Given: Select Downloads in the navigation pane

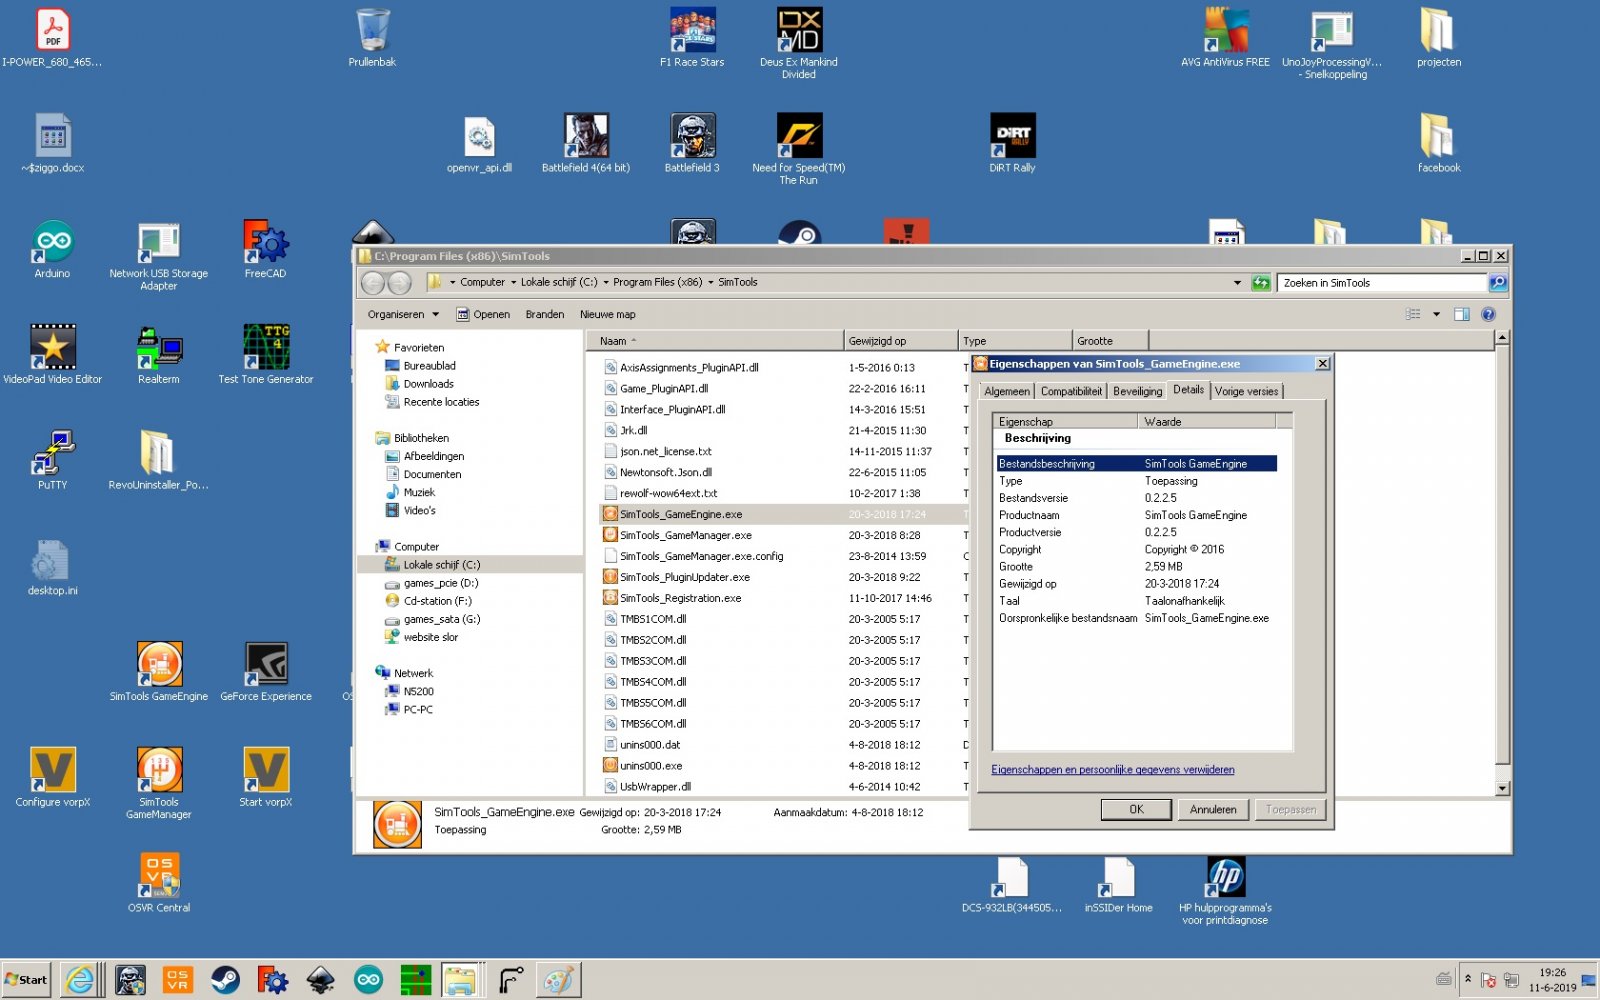Looking at the screenshot, I should (428, 384).
